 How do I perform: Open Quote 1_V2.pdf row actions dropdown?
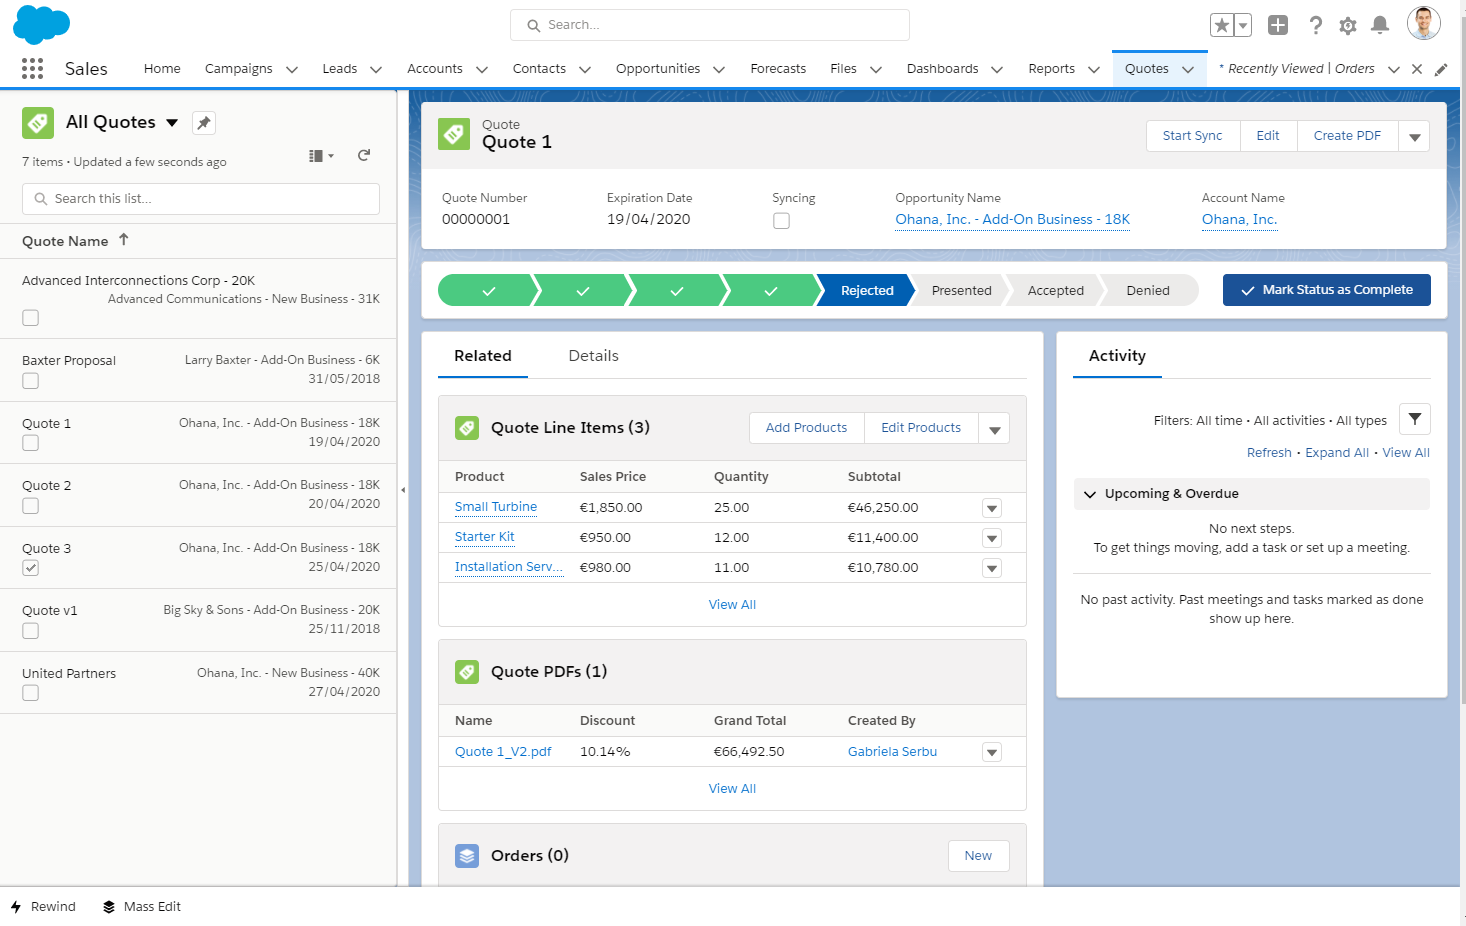point(992,752)
